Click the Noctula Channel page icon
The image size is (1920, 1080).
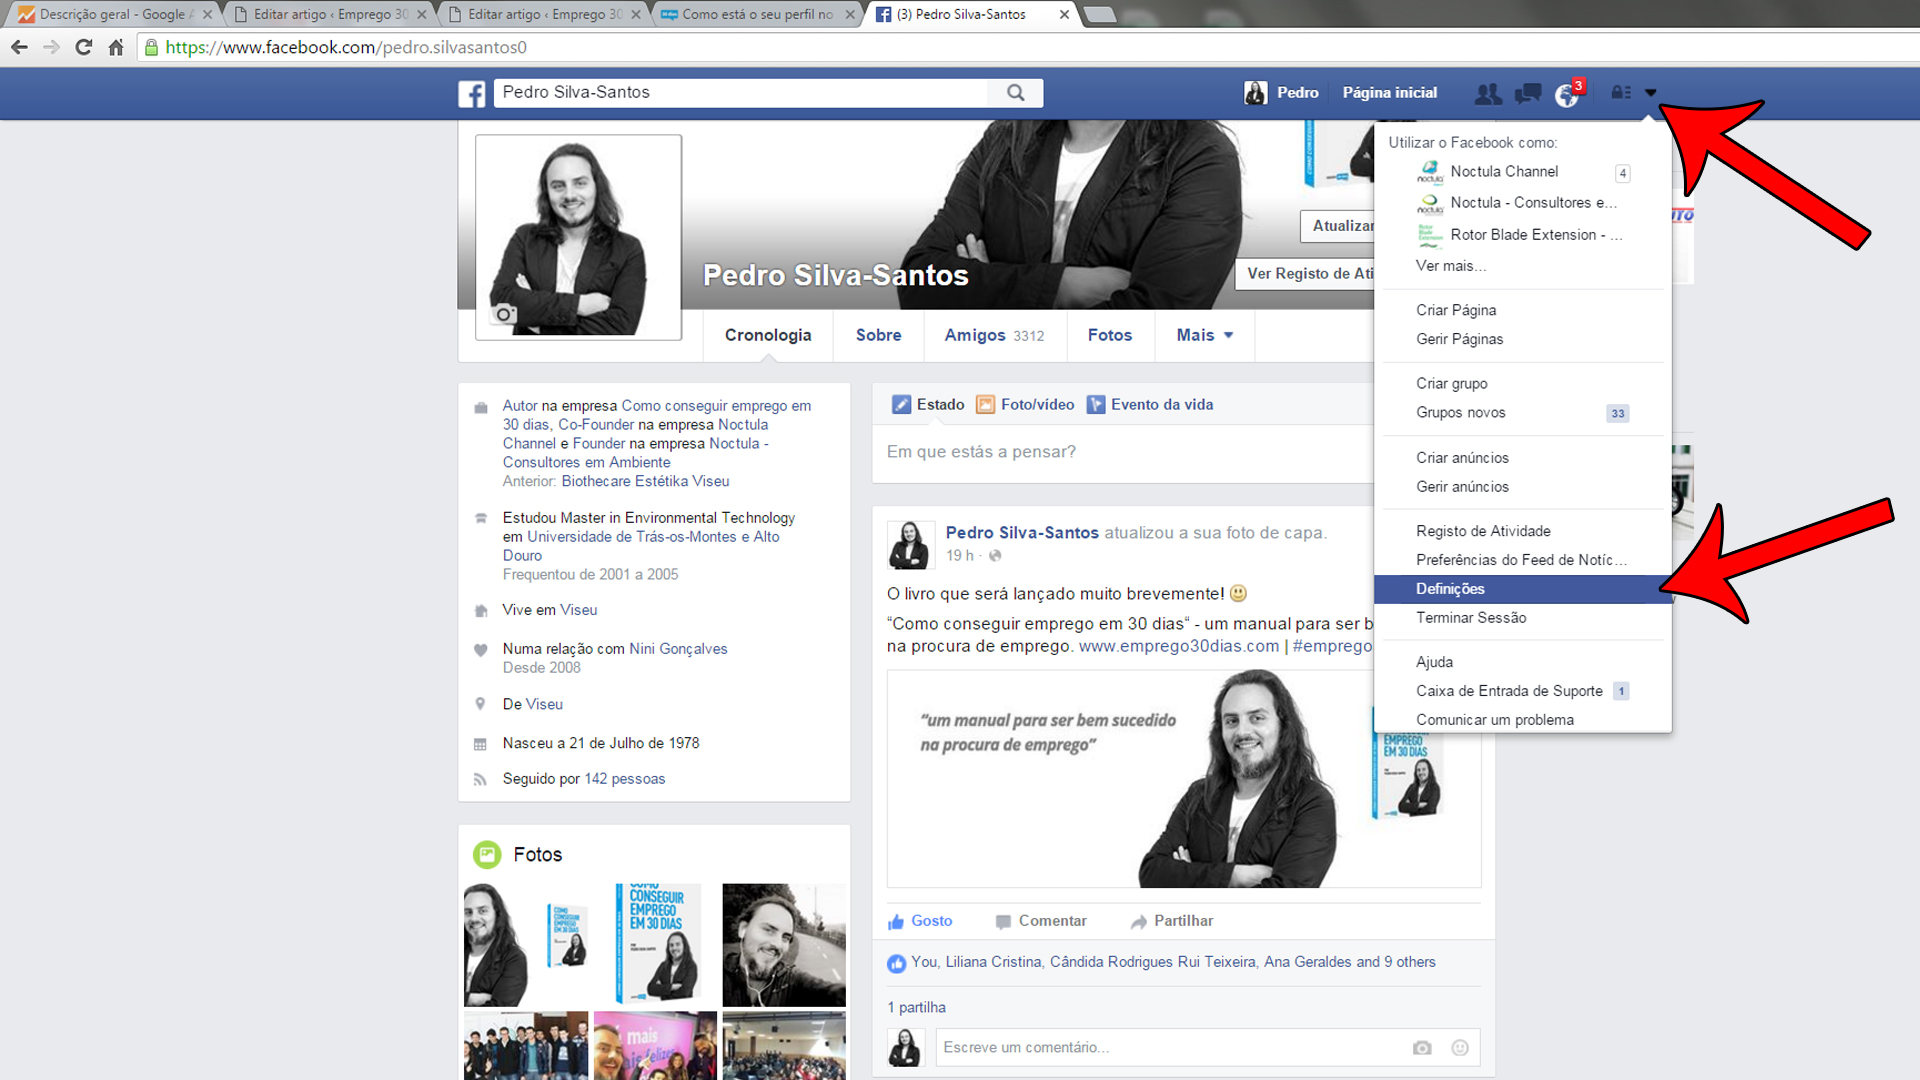1430,172
